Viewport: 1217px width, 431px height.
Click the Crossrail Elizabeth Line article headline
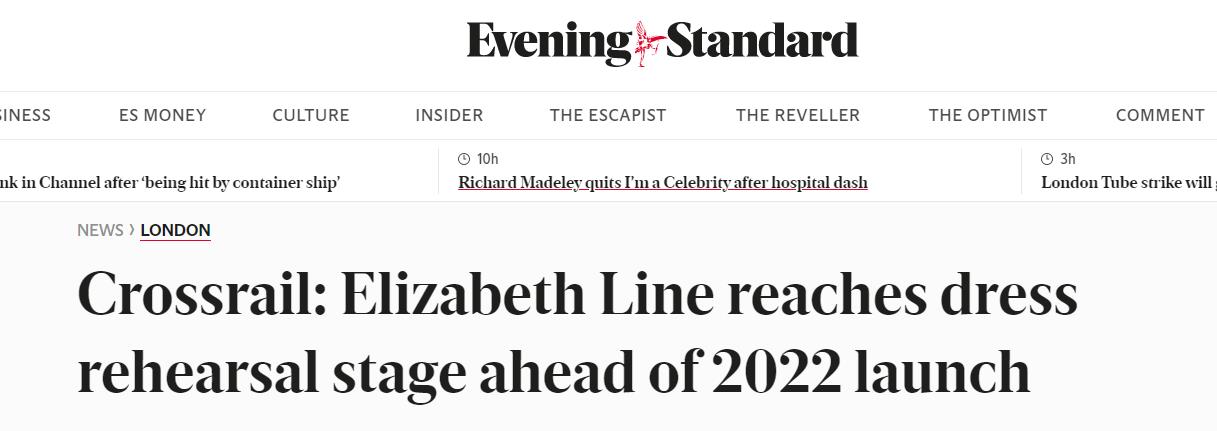pos(577,332)
